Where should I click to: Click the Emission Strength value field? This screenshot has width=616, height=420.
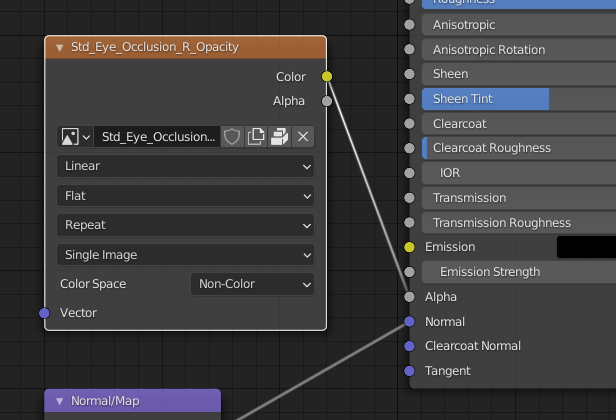pyautogui.click(x=519, y=272)
